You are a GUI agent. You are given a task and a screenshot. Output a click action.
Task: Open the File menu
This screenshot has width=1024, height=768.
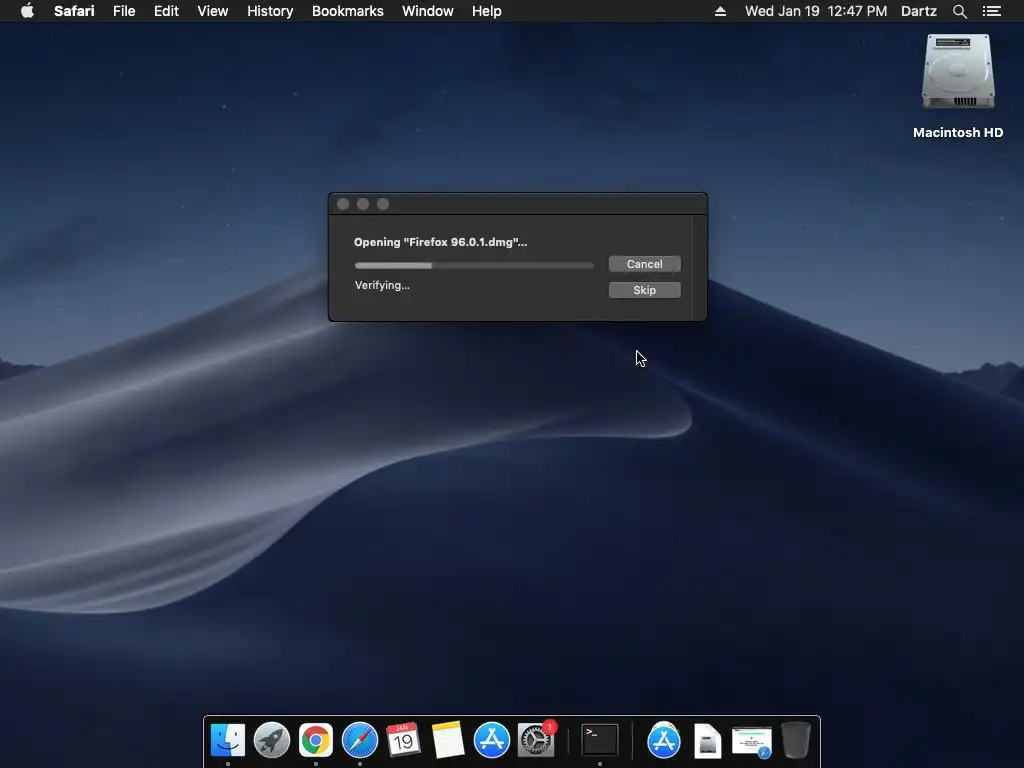[x=124, y=11]
